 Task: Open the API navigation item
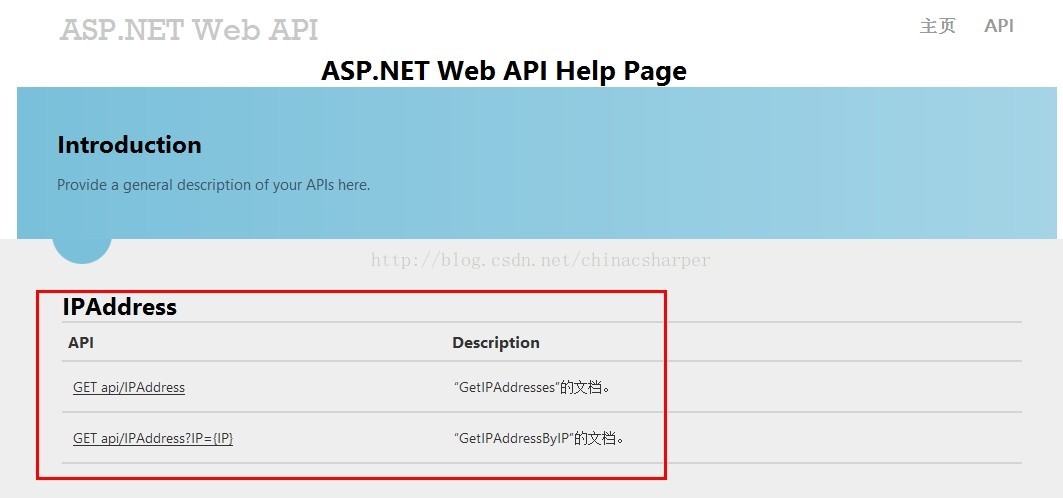tap(999, 26)
